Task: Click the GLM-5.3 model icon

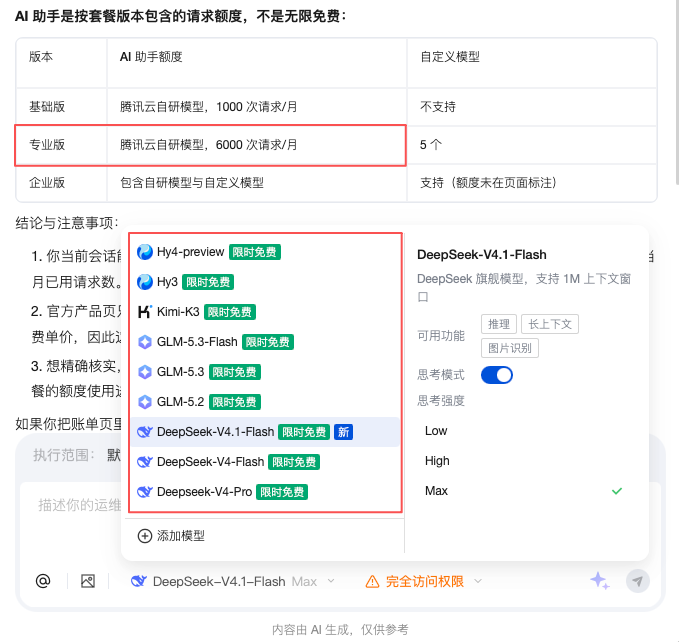Action: [x=145, y=372]
